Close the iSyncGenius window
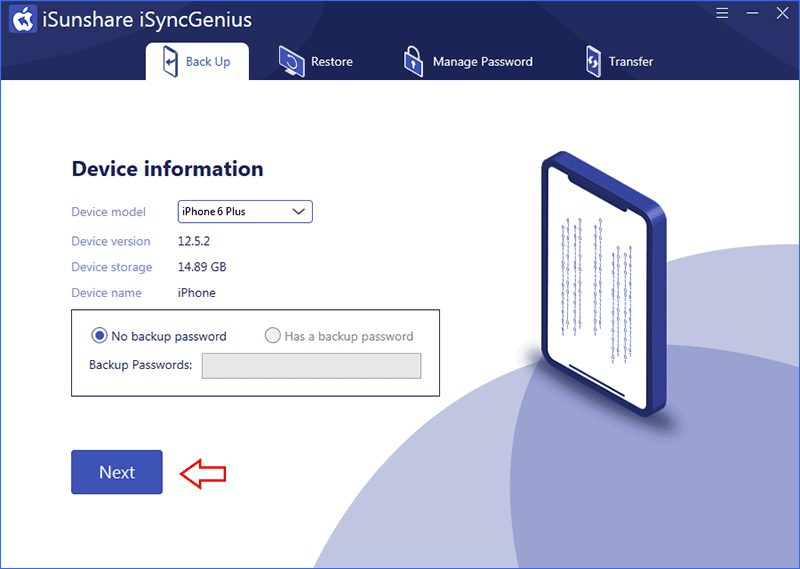This screenshot has width=800, height=569. pos(782,13)
